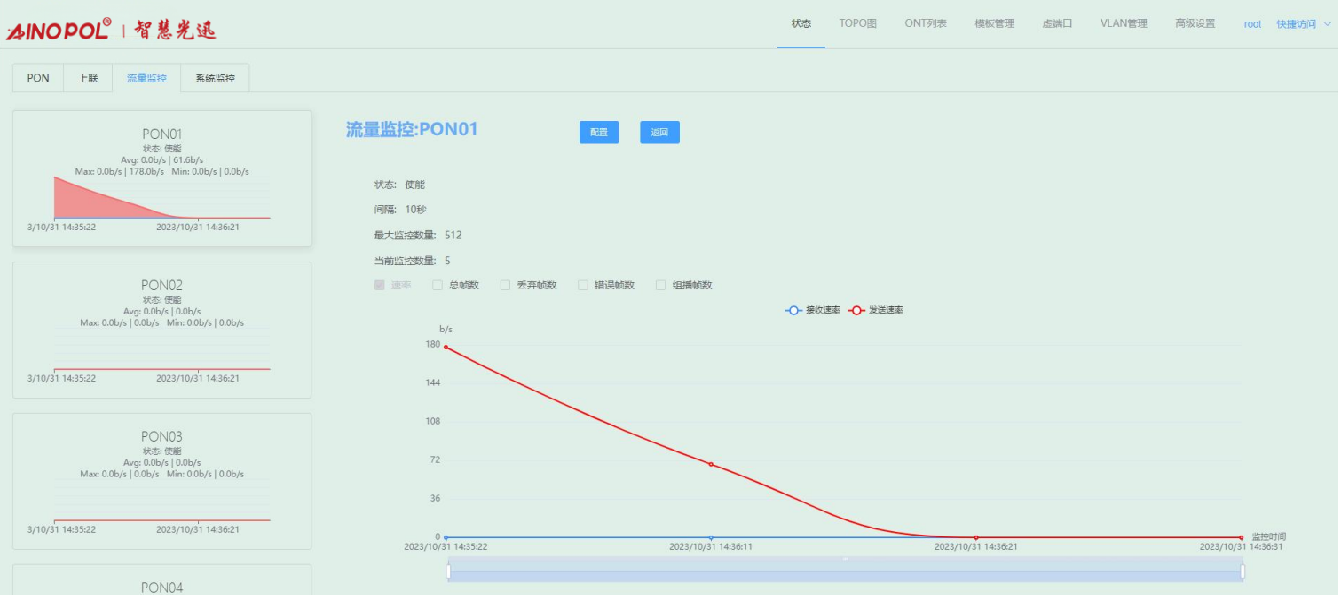
Task: Go to VLAN管理 in the top navigation
Action: (x=1123, y=24)
